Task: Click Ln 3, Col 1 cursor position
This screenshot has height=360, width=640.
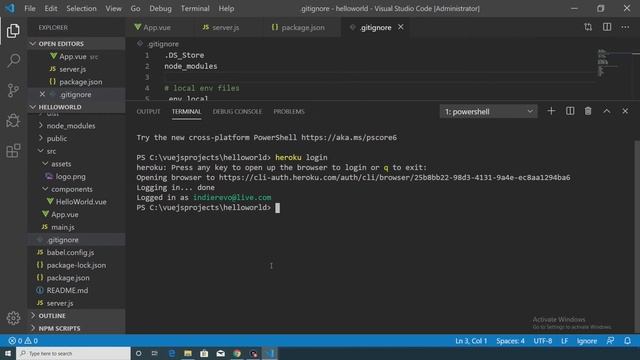Action: (x=471, y=341)
